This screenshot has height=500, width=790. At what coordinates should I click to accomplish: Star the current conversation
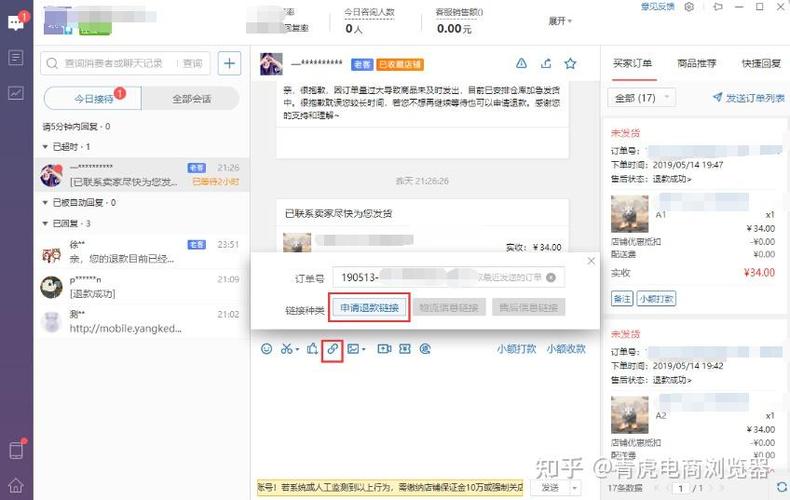click(570, 64)
